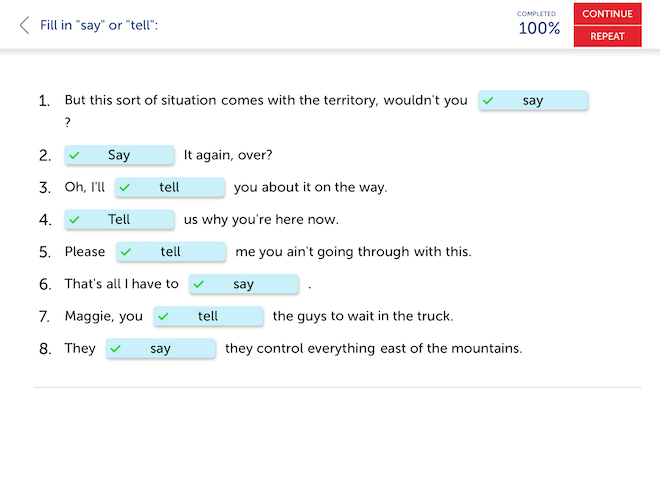Click the green checkmark in sentence 2's answer
Image resolution: width=660 pixels, height=495 pixels.
75,155
